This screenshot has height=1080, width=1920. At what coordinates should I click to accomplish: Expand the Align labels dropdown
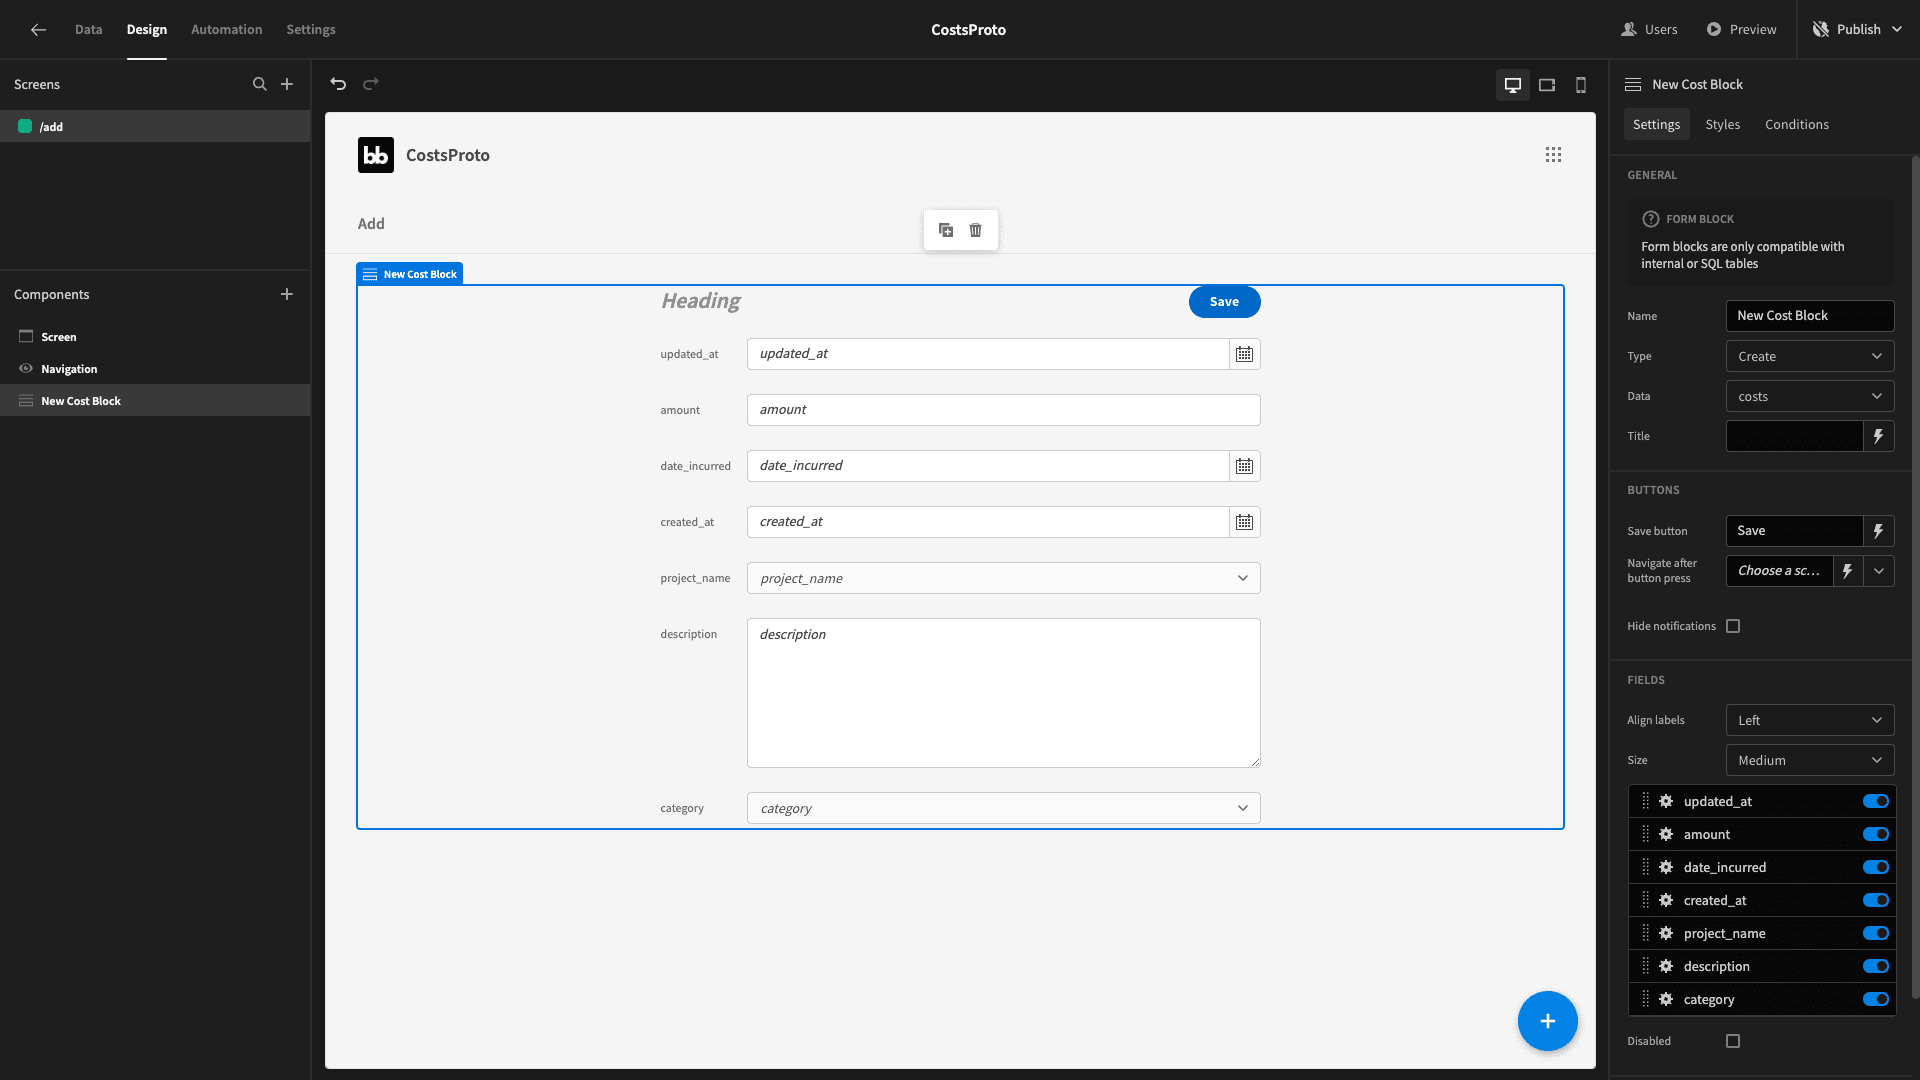point(1810,720)
